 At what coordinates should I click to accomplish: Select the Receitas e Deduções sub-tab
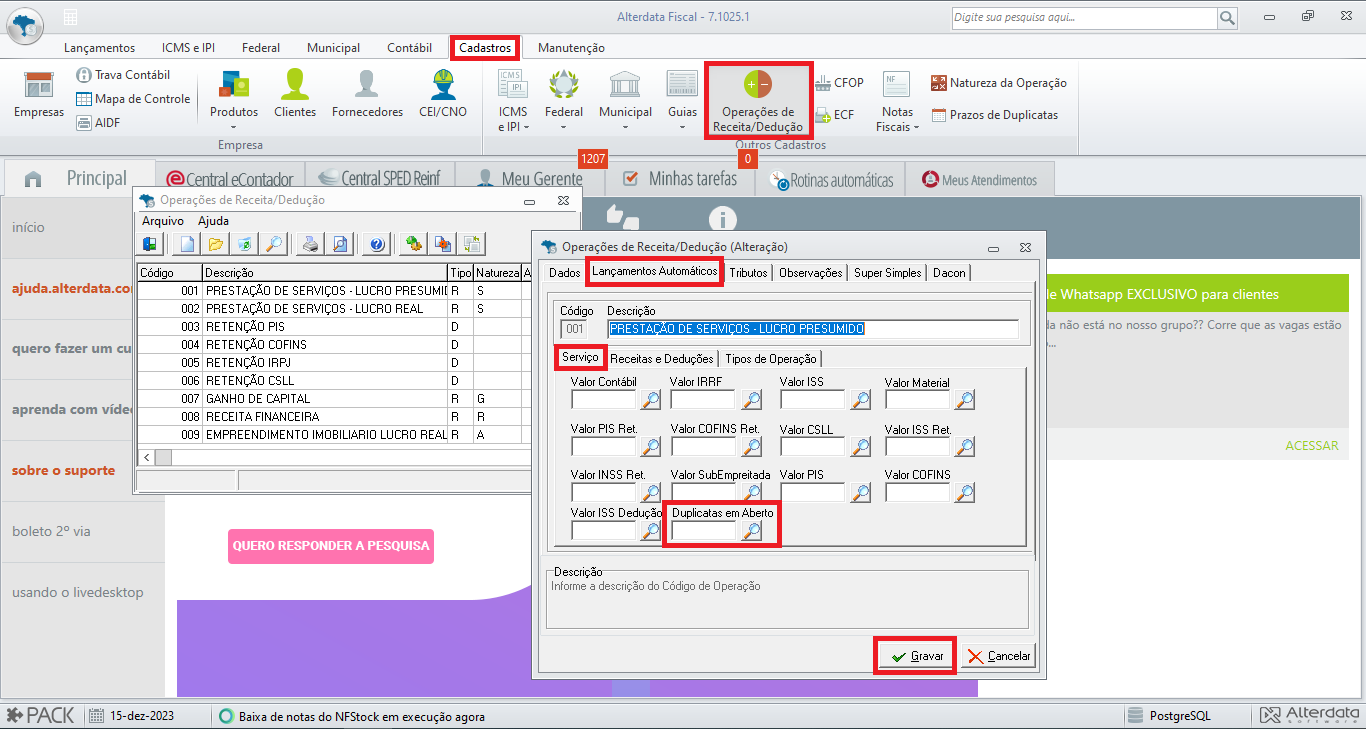pyautogui.click(x=662, y=358)
